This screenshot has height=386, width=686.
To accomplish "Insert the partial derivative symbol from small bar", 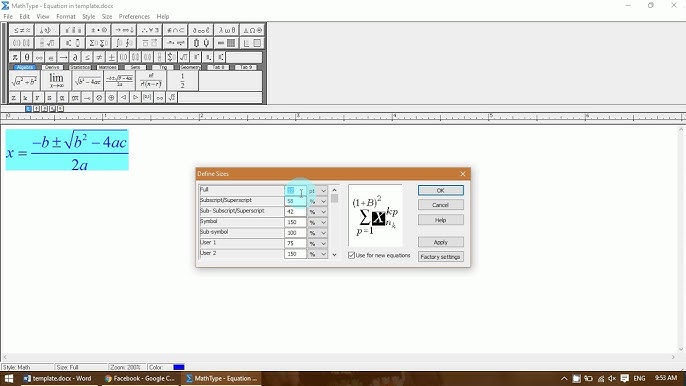I will point(75,57).
